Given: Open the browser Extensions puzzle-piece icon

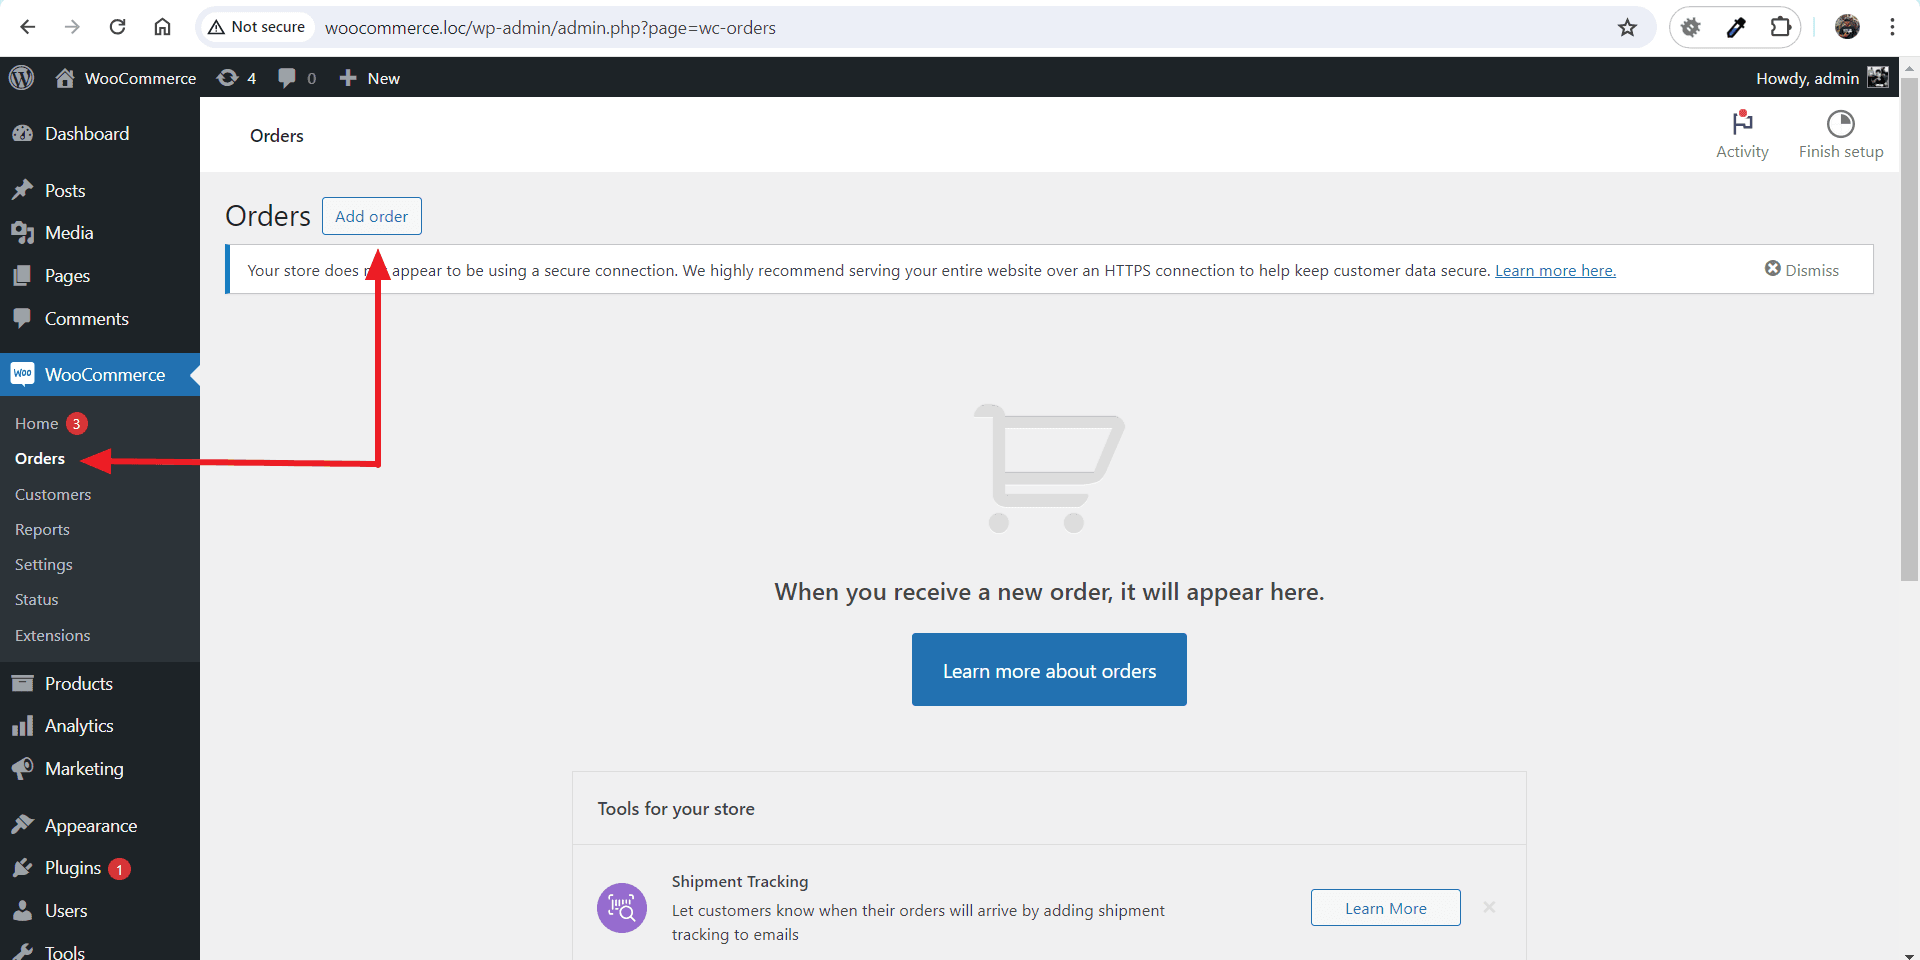Looking at the screenshot, I should click(x=1781, y=27).
